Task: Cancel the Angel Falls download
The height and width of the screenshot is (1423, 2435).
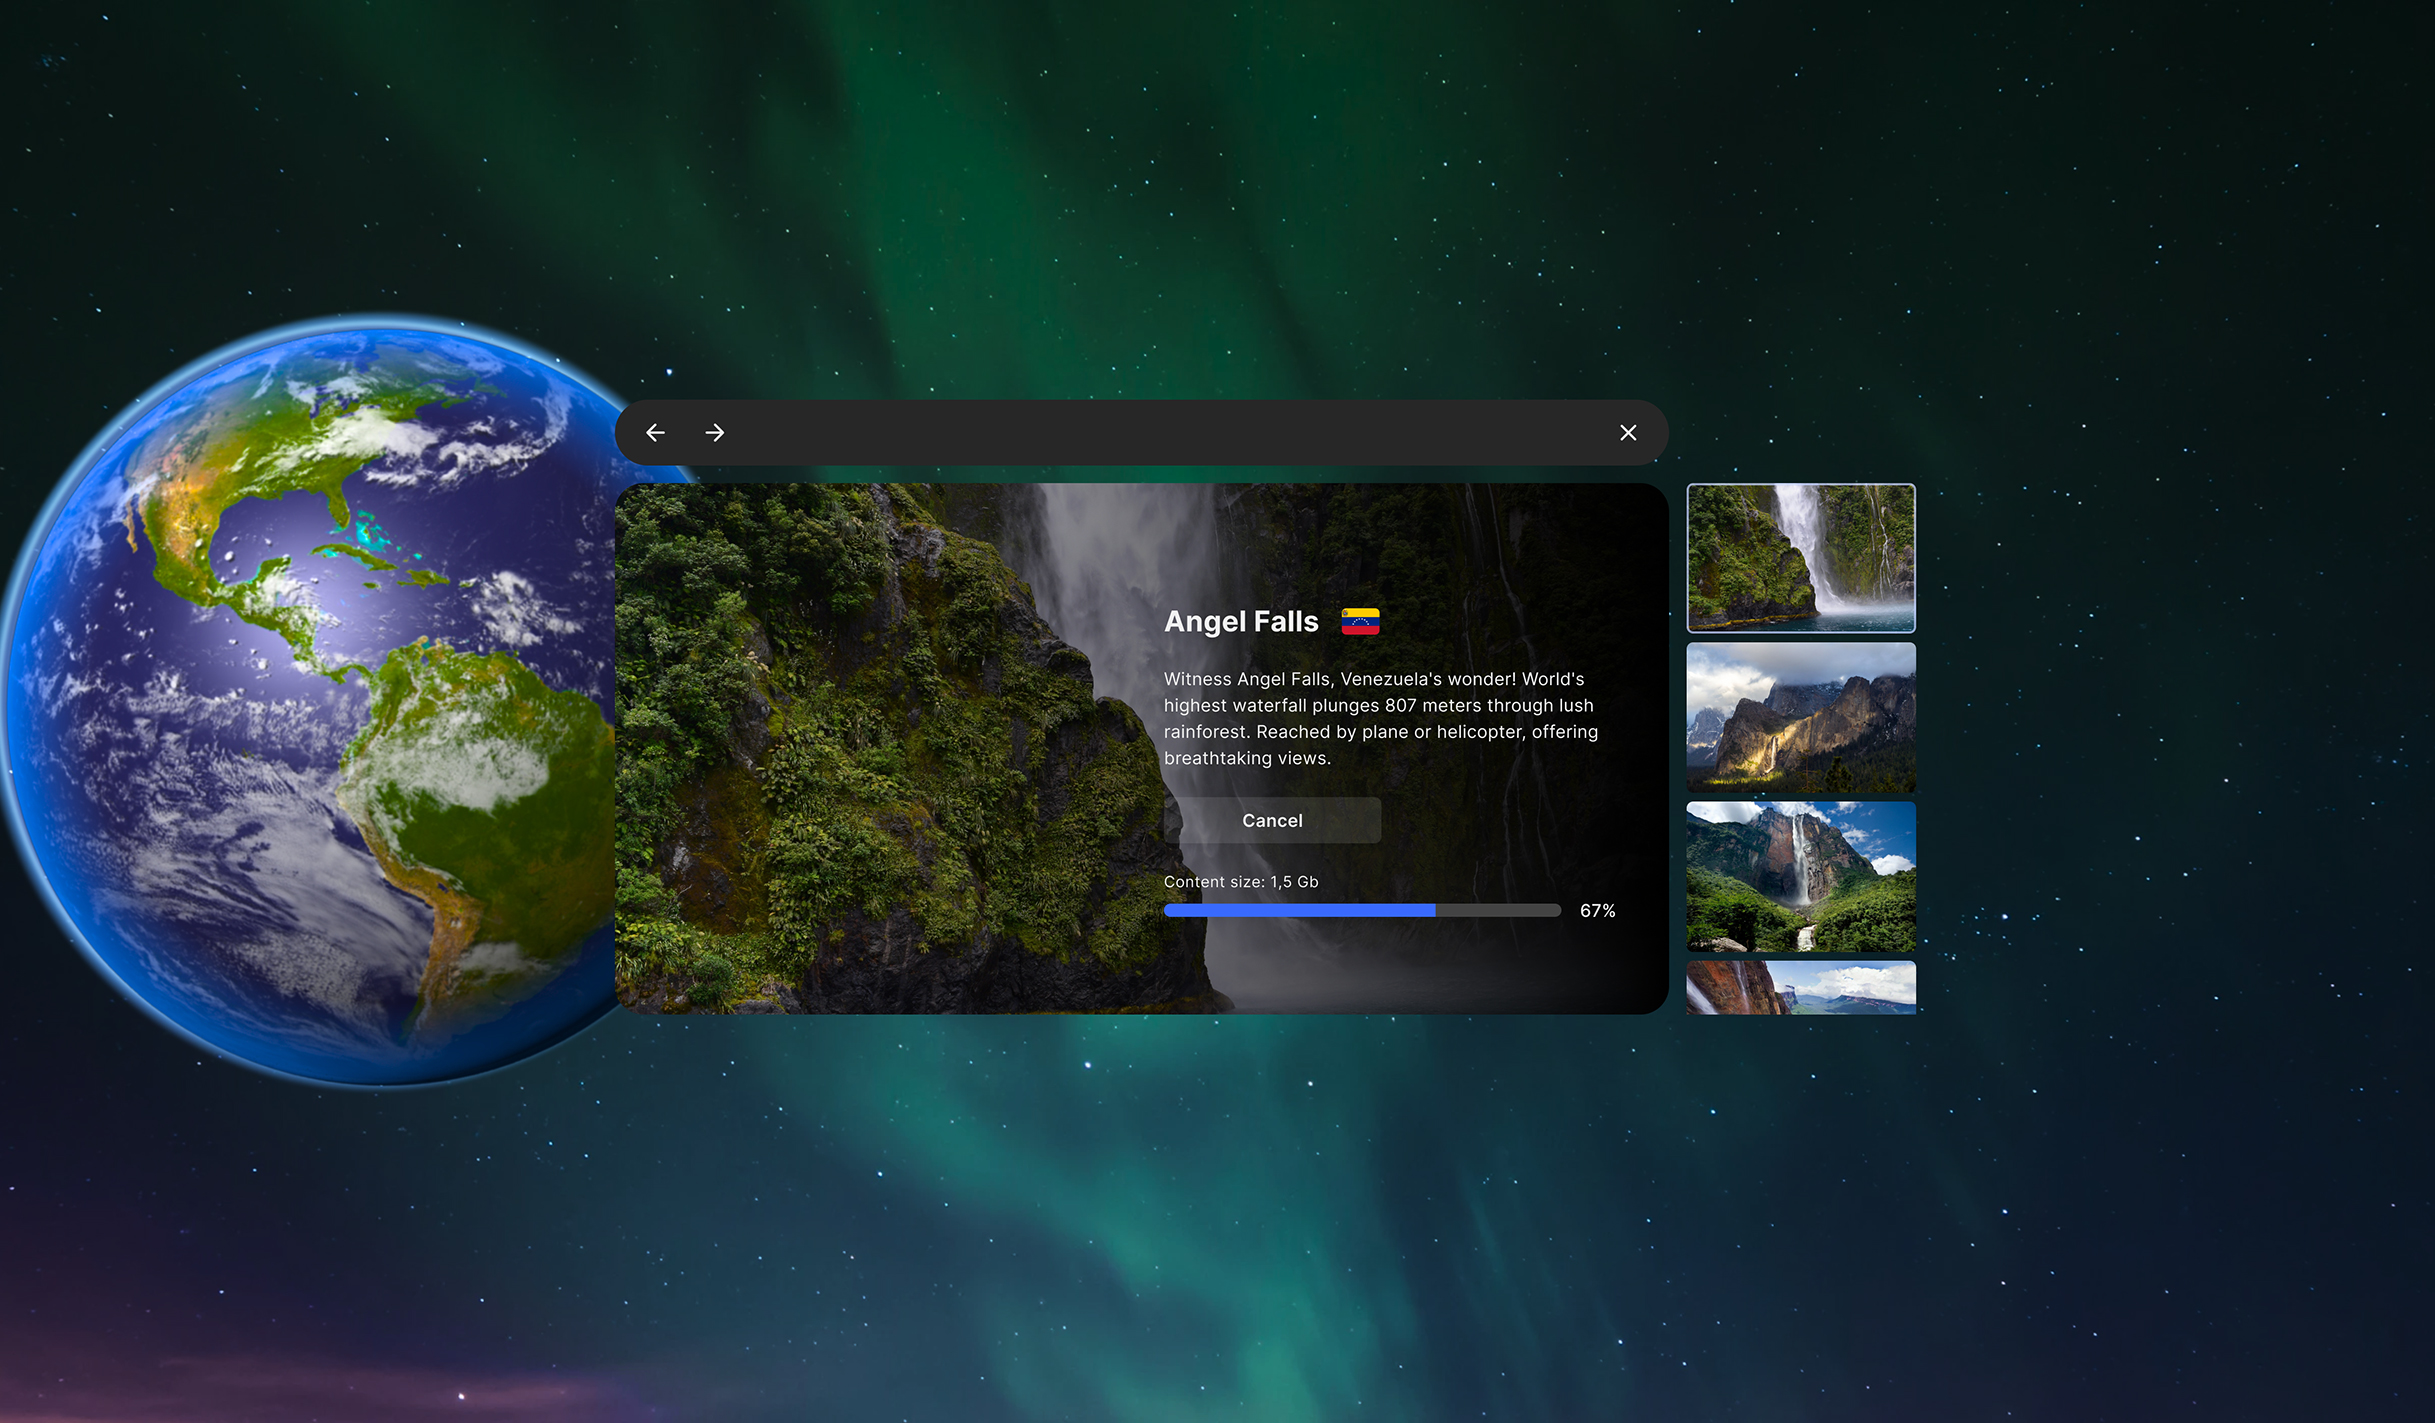Action: tap(1271, 820)
